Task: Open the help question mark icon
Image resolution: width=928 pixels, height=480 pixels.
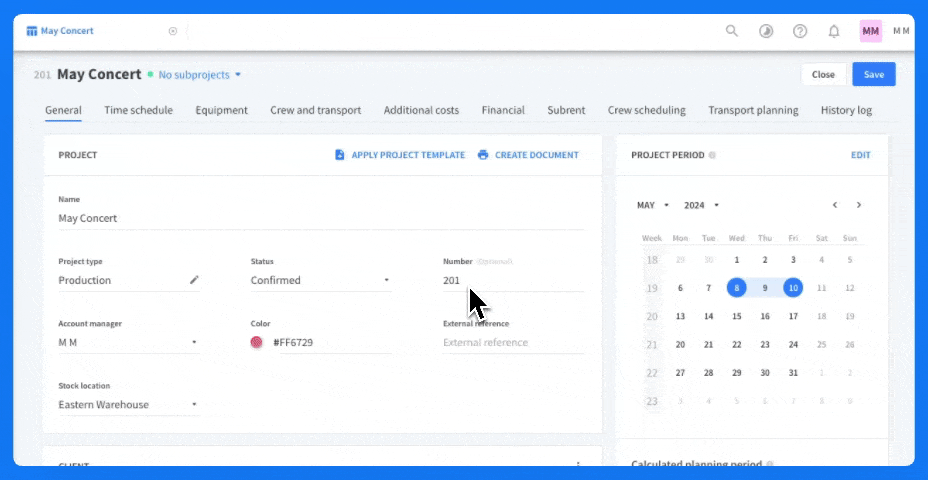Action: [x=800, y=31]
